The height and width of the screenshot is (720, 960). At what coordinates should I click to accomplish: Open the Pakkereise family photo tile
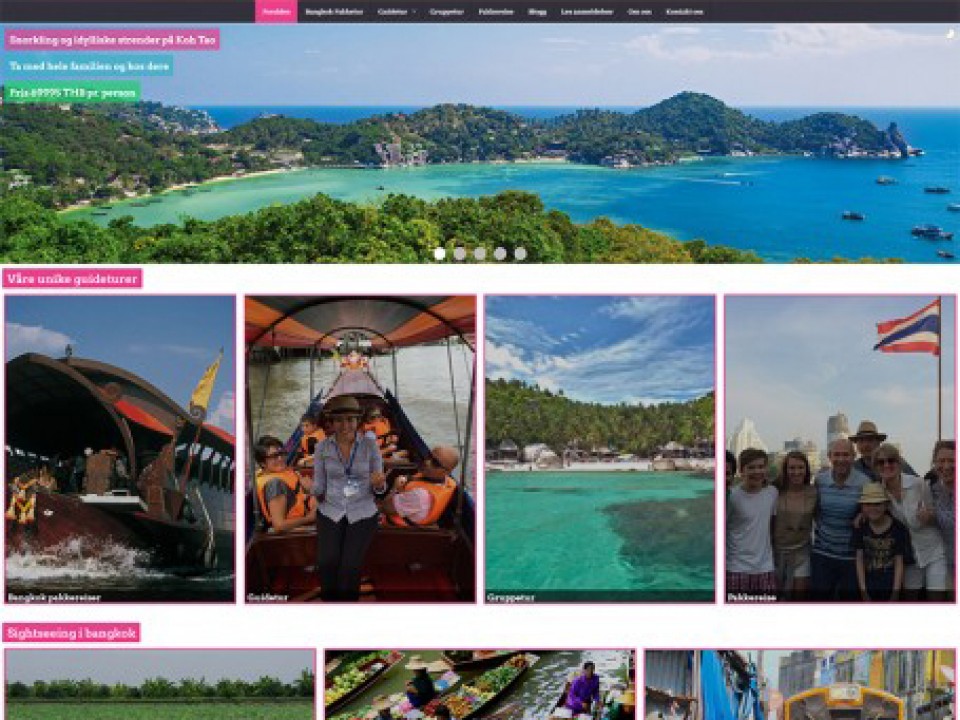point(840,449)
